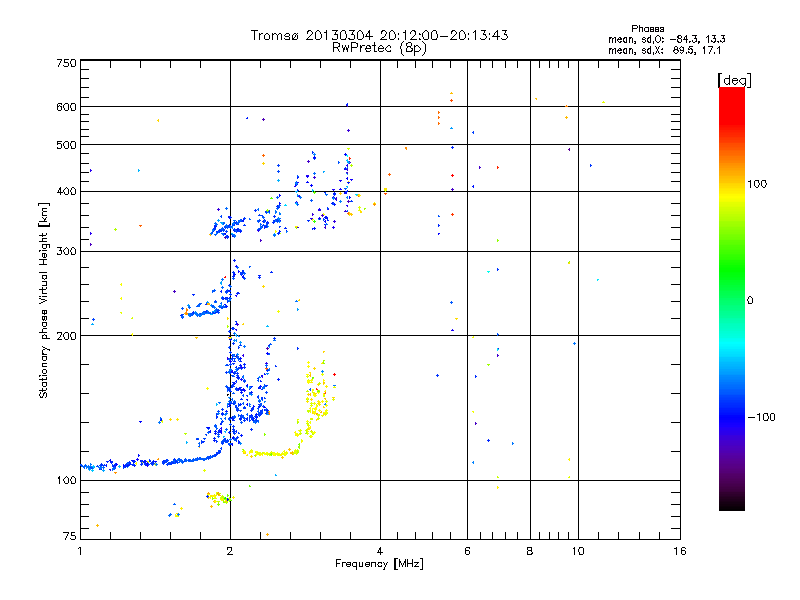The width and height of the screenshot is (800, 600).
Task: Click the "100" label beside the colorbar
Action: tap(757, 184)
